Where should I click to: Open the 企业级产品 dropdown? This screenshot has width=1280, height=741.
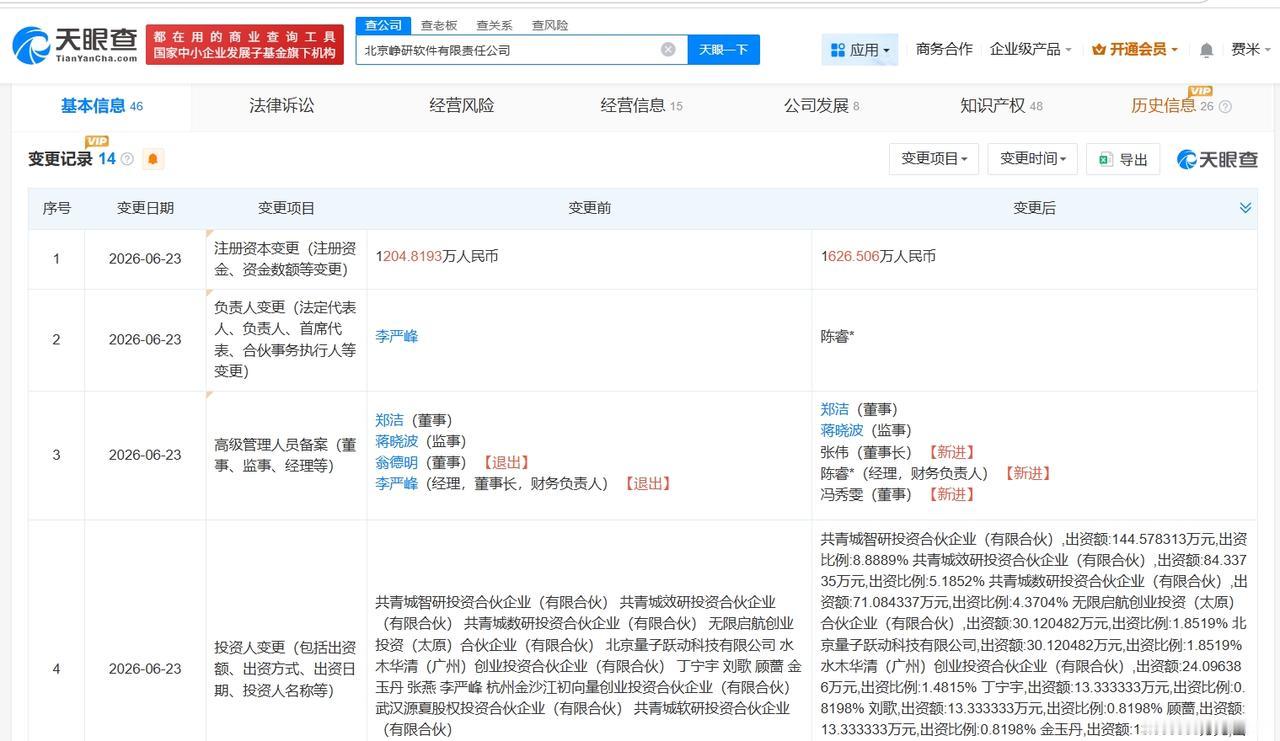pyautogui.click(x=1030, y=49)
